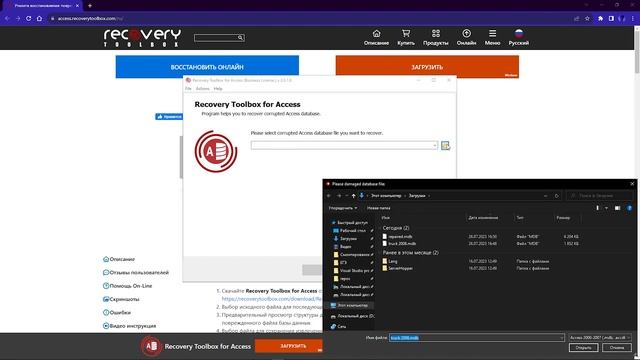Image resolution: width=640 pixels, height=360 pixels.
Task: Open the browser extensions puzzle icon
Action: pos(600,18)
